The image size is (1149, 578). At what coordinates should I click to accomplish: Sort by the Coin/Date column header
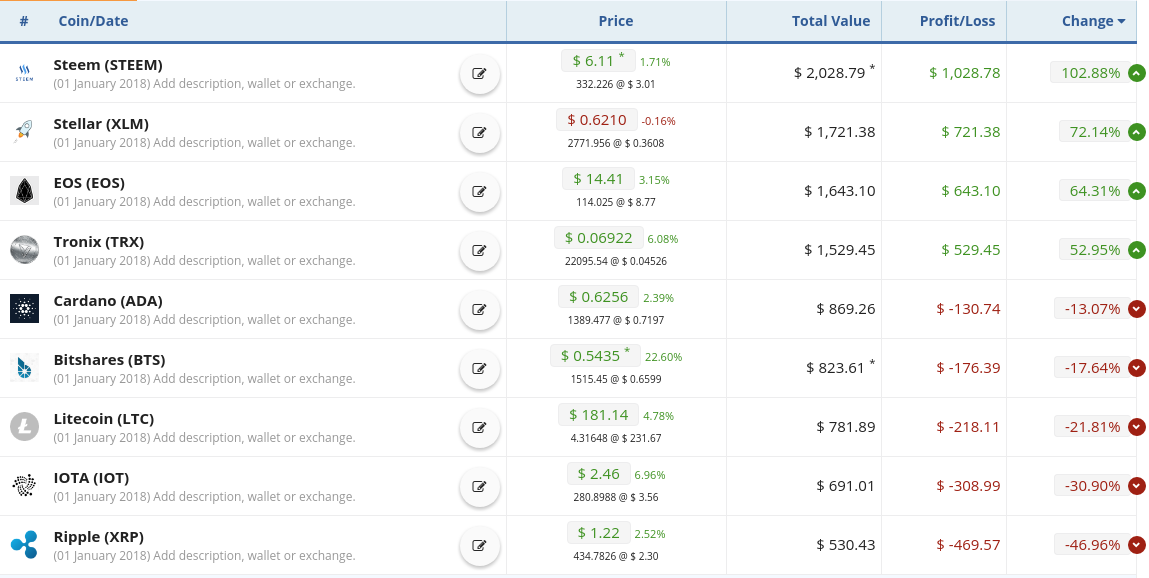click(x=93, y=21)
